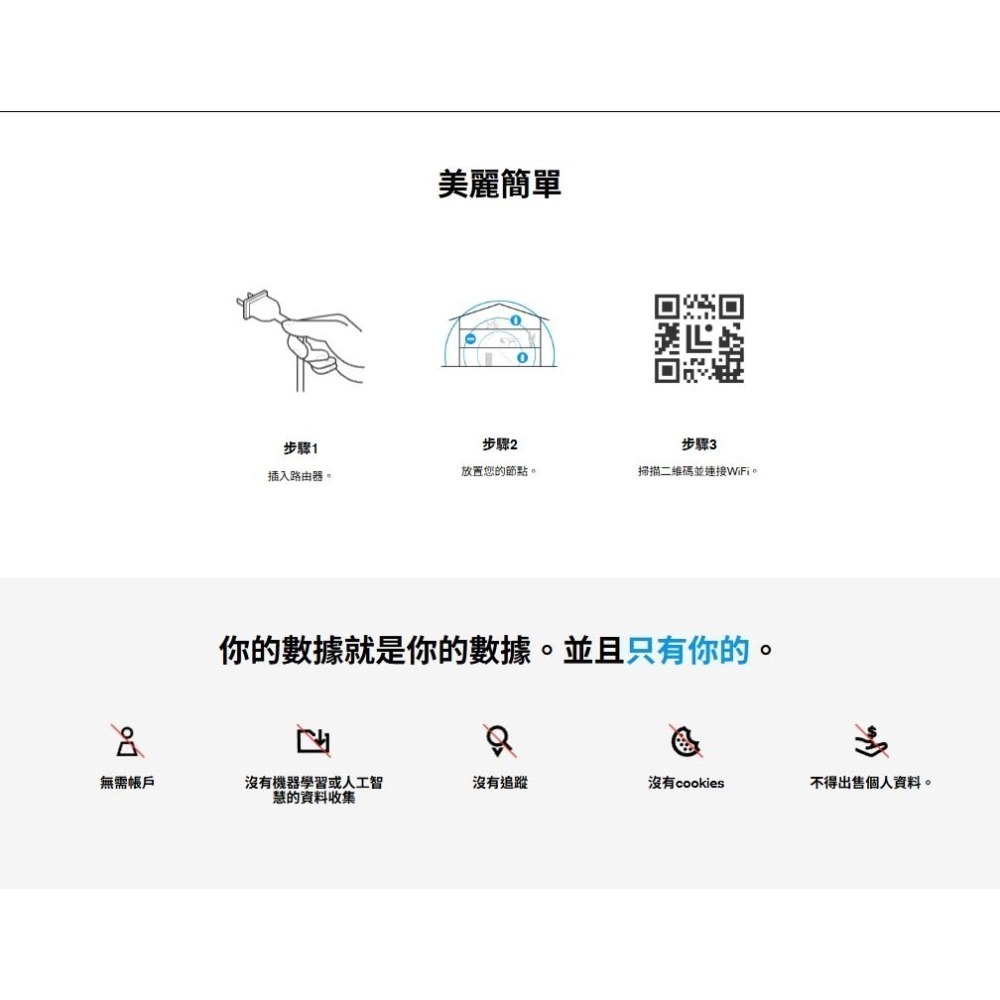
Task: Click the 沒有追蹤 label
Action: (500, 783)
